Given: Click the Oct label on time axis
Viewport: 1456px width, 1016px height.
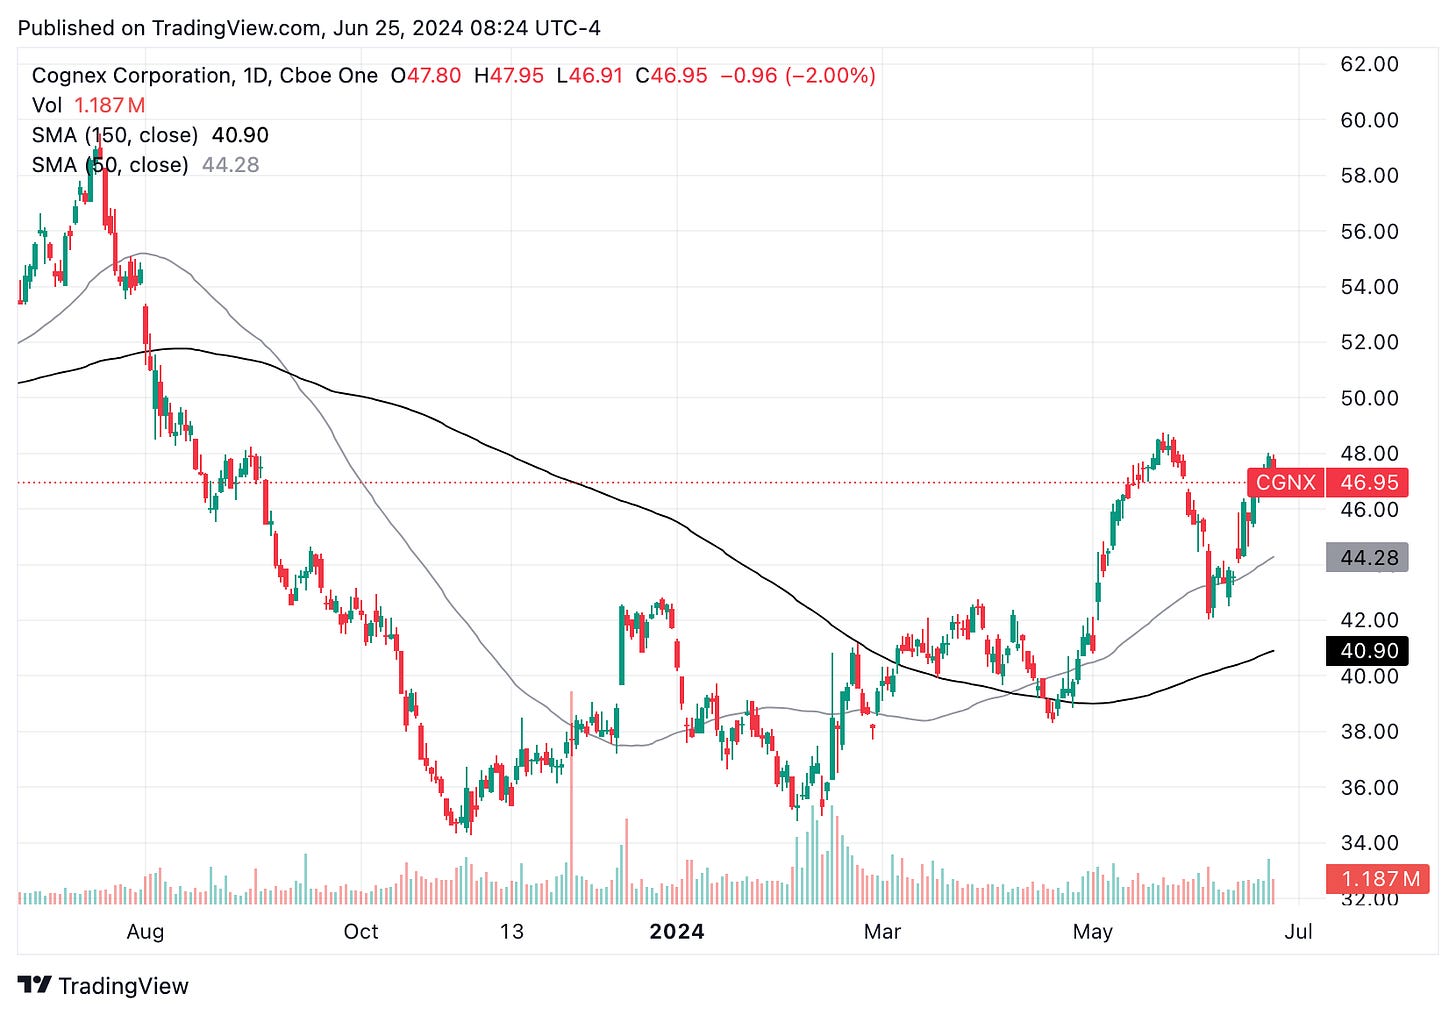Looking at the screenshot, I should pyautogui.click(x=361, y=932).
